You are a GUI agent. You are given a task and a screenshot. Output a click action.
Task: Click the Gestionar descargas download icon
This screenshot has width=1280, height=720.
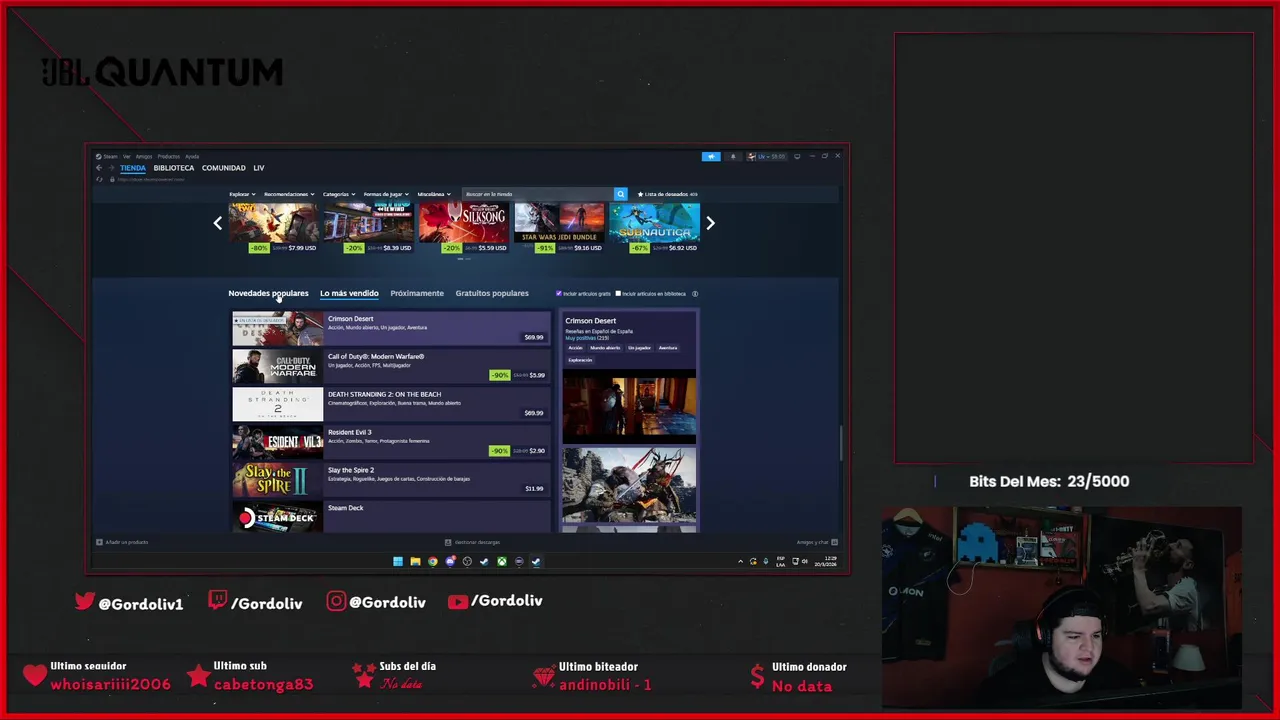[x=448, y=542]
